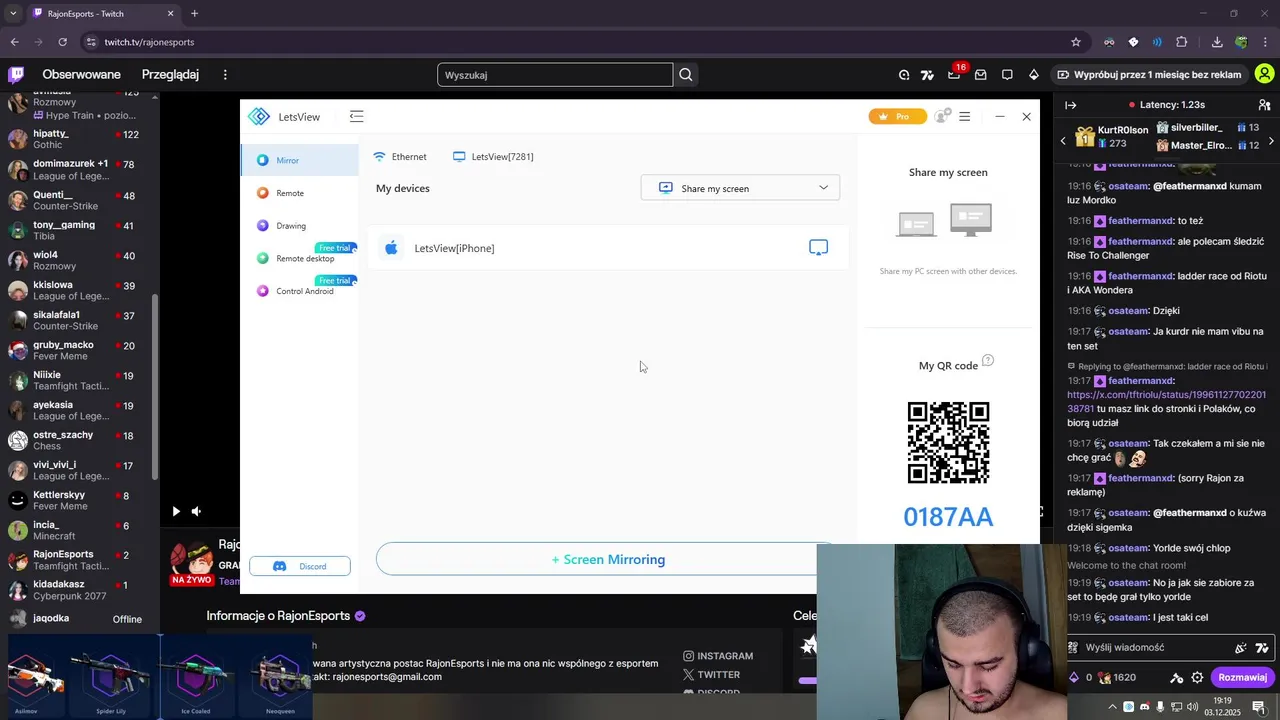Open the browser extensions puzzle icon
The height and width of the screenshot is (720, 1280).
1182,42
